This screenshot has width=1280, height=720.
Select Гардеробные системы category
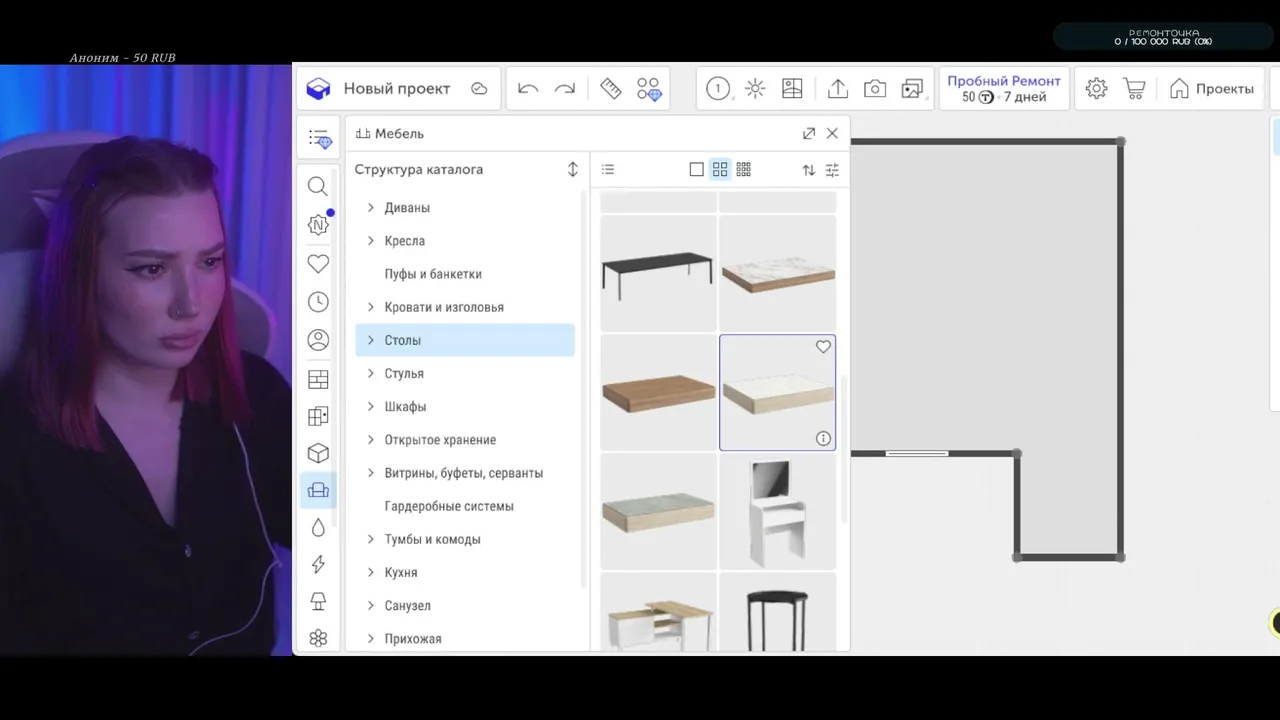pos(449,506)
